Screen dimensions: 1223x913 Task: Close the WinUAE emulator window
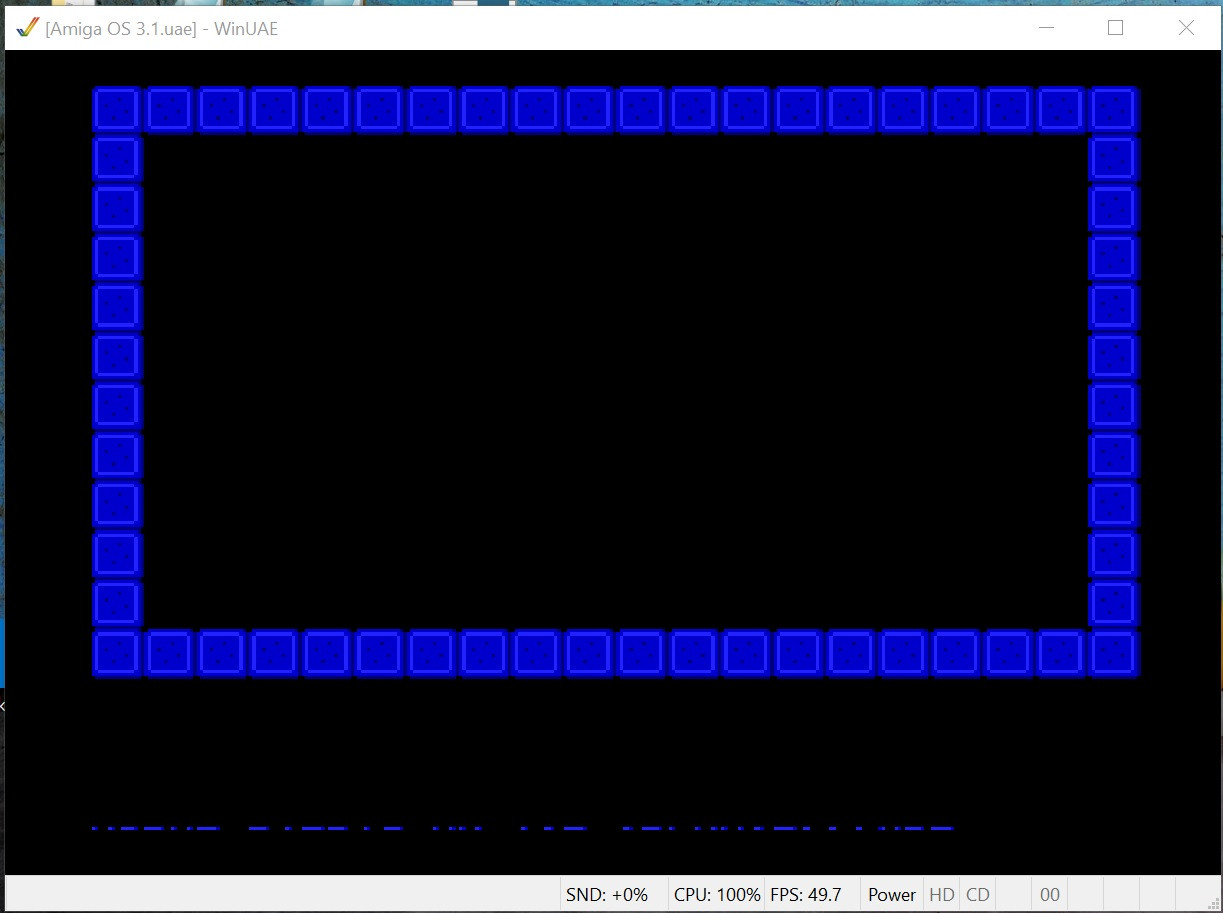(x=1186, y=28)
